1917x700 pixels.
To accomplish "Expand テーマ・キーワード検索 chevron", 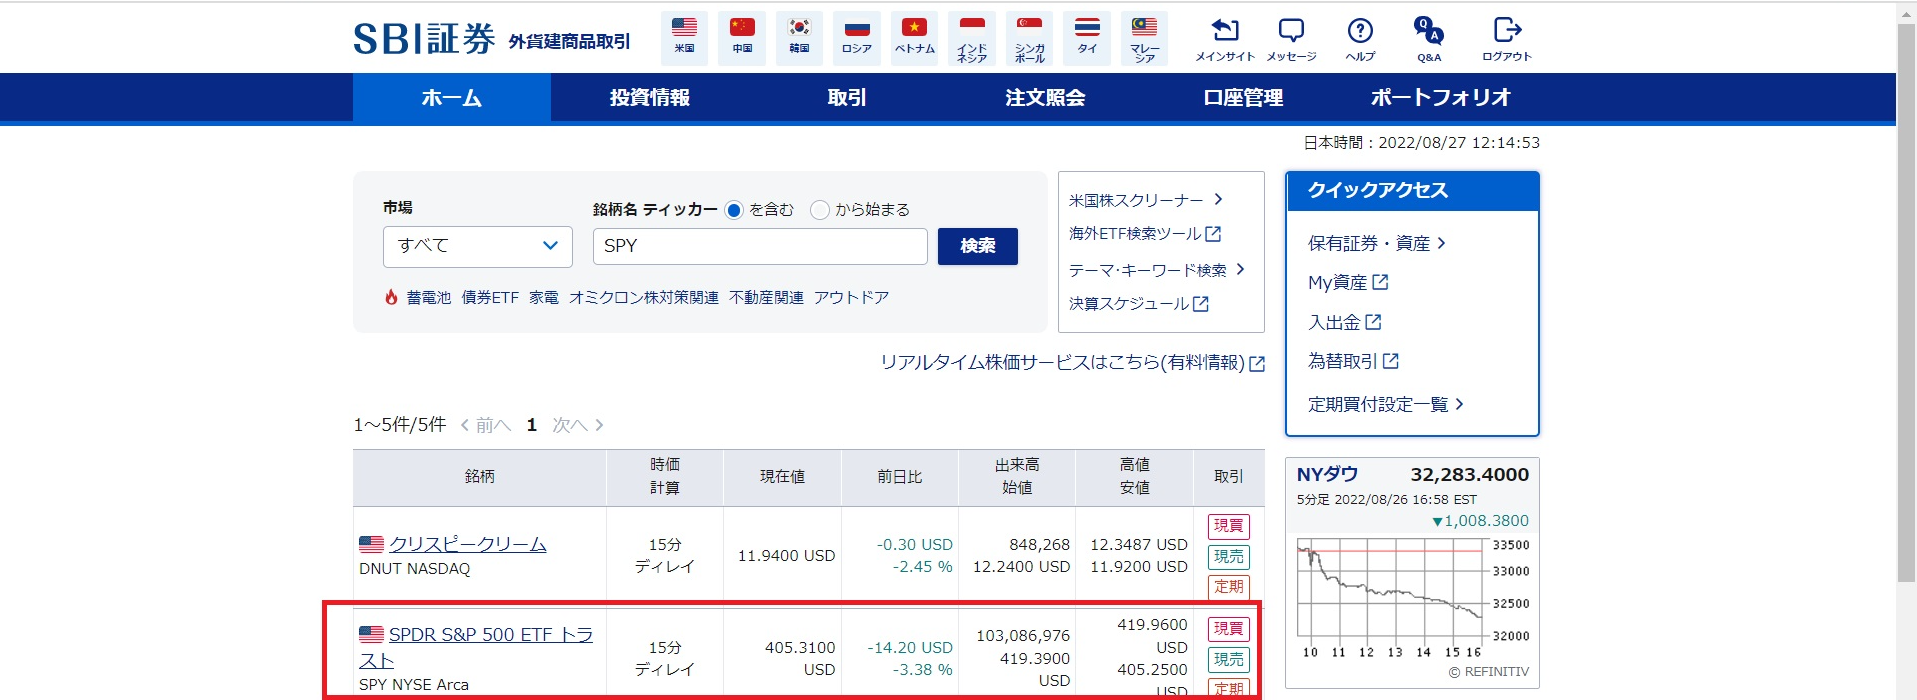I will tap(1240, 269).
